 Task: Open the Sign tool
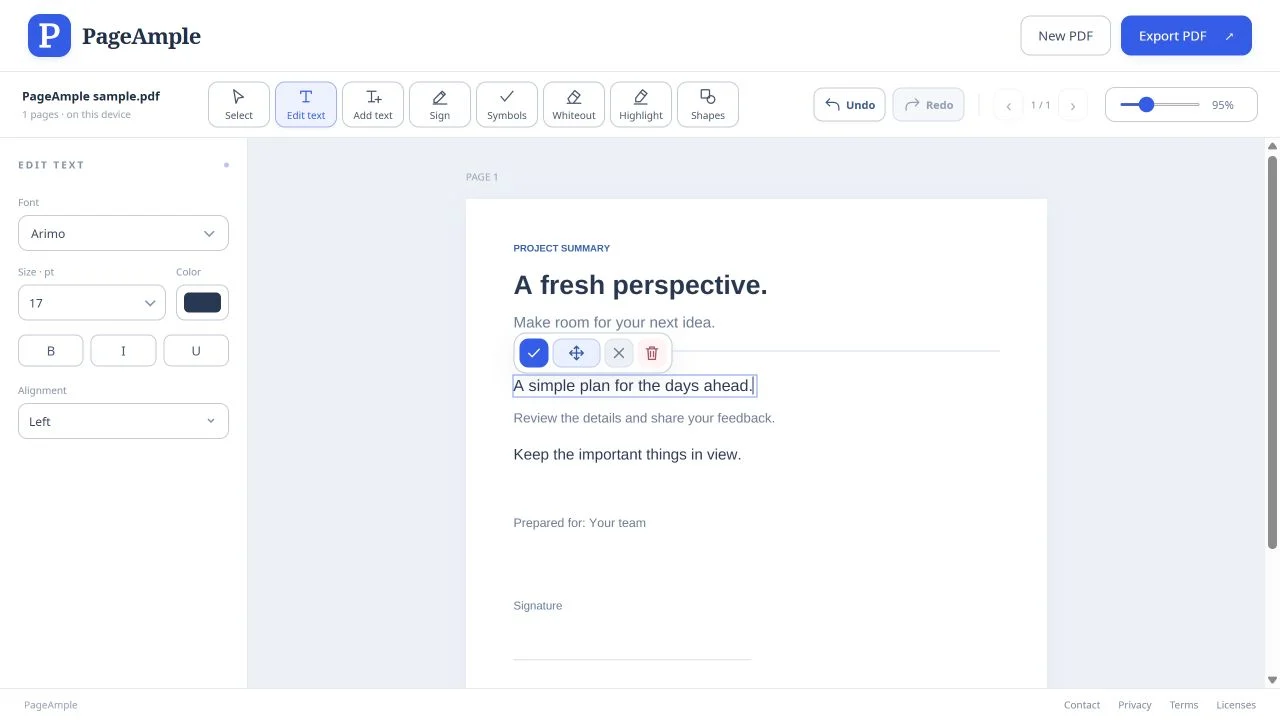(440, 104)
